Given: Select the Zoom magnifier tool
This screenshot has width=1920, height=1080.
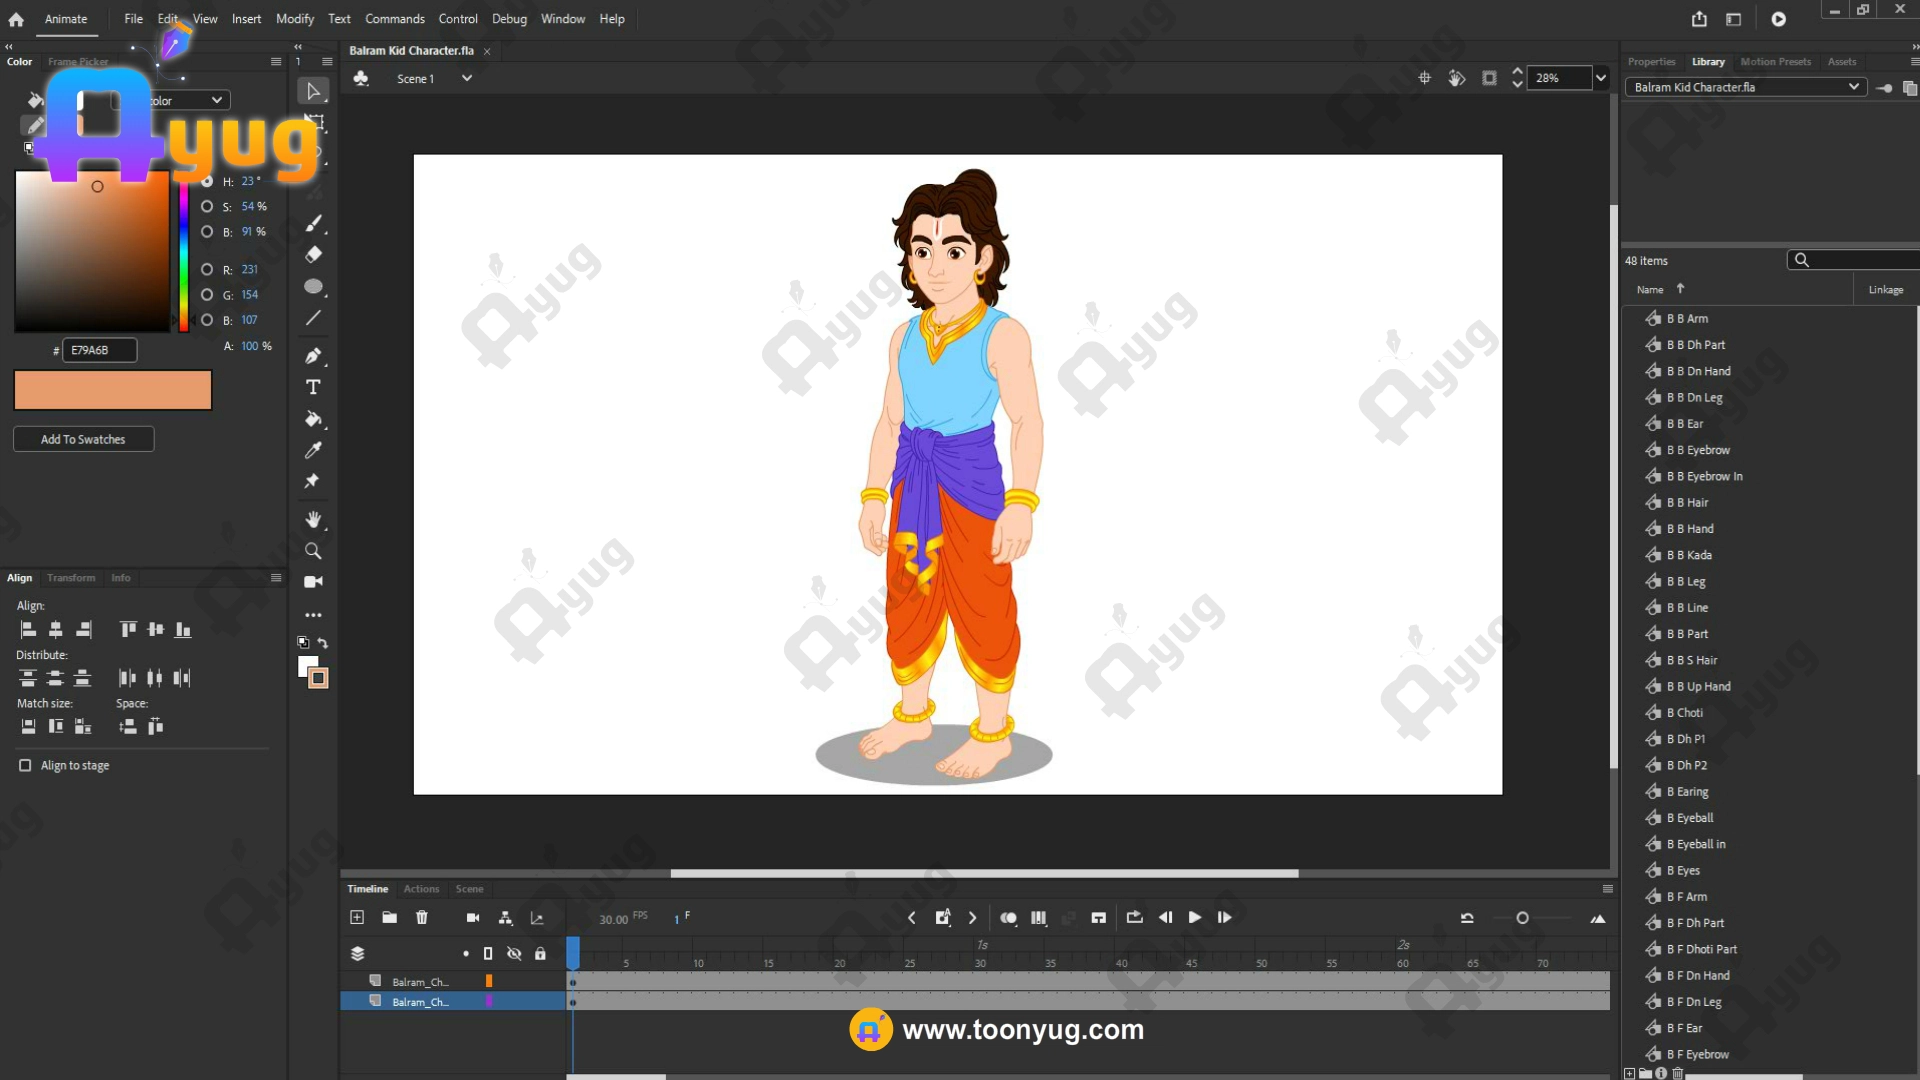Looking at the screenshot, I should 313,551.
